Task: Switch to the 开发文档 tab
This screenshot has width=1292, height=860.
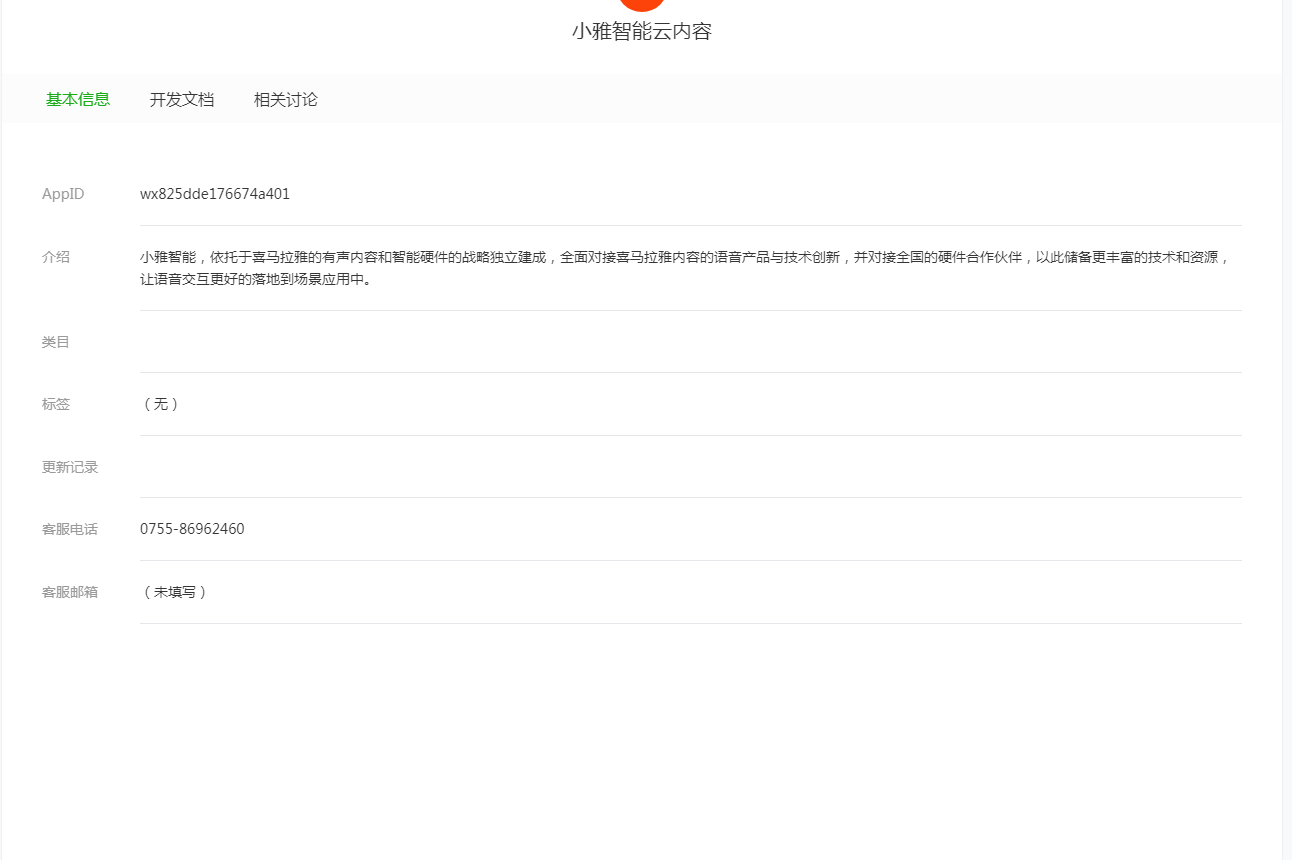Action: pos(182,99)
